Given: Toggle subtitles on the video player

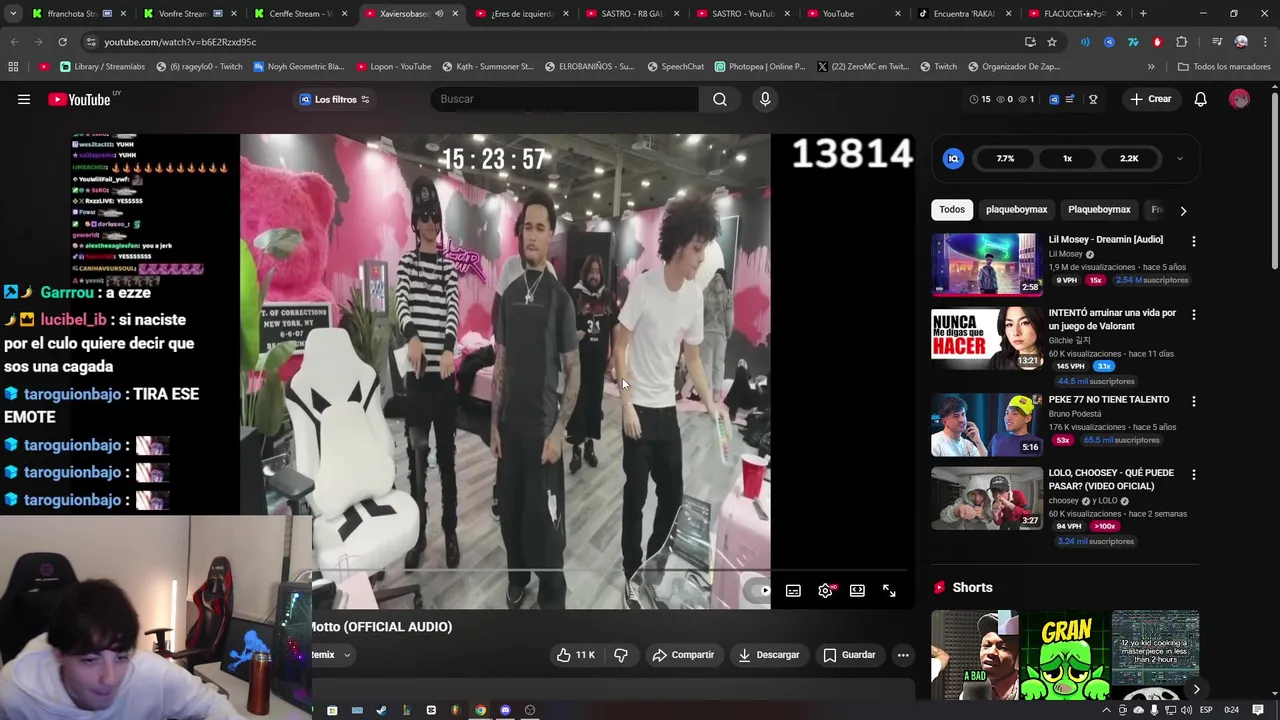Looking at the screenshot, I should pyautogui.click(x=793, y=591).
